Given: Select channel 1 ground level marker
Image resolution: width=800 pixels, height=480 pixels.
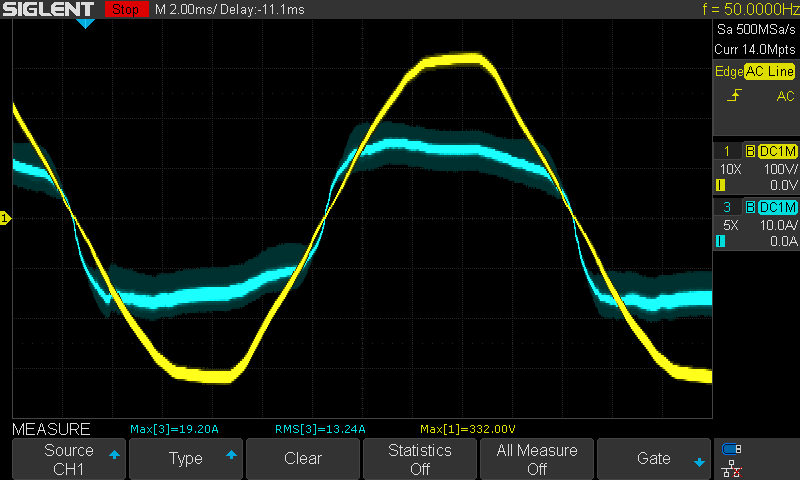Looking at the screenshot, I should pos(5,218).
